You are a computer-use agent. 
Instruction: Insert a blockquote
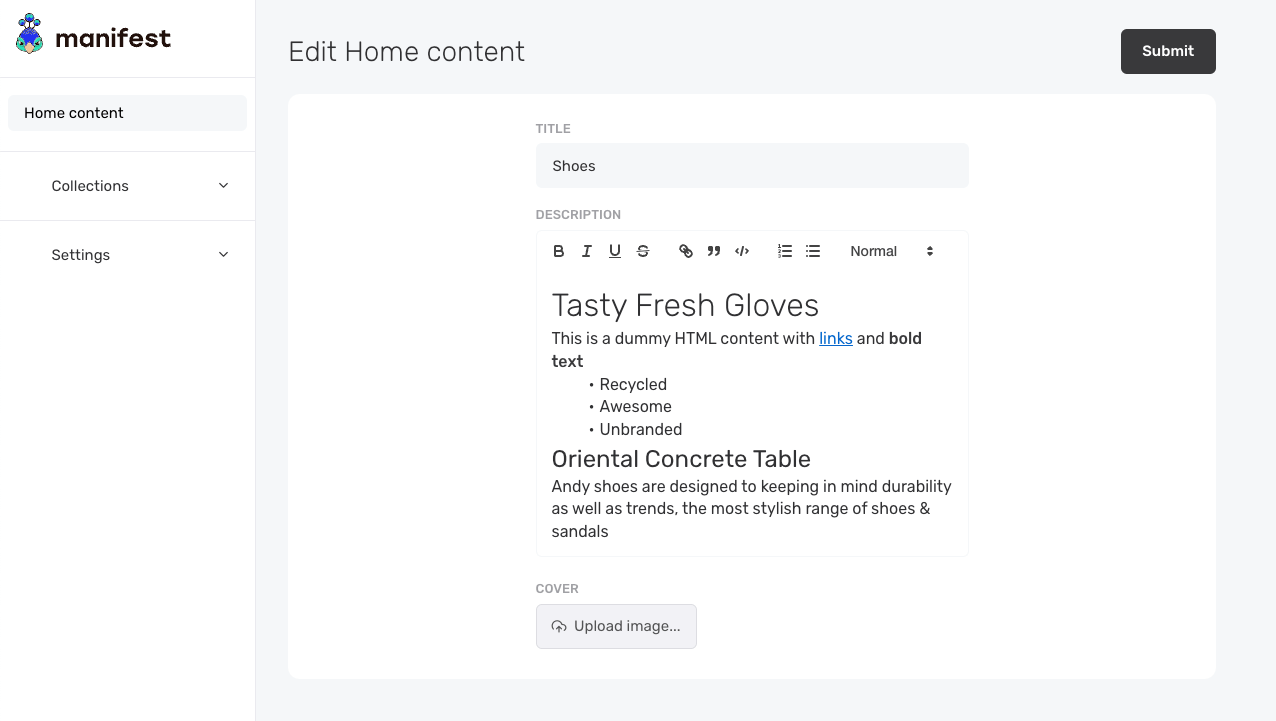tap(714, 251)
